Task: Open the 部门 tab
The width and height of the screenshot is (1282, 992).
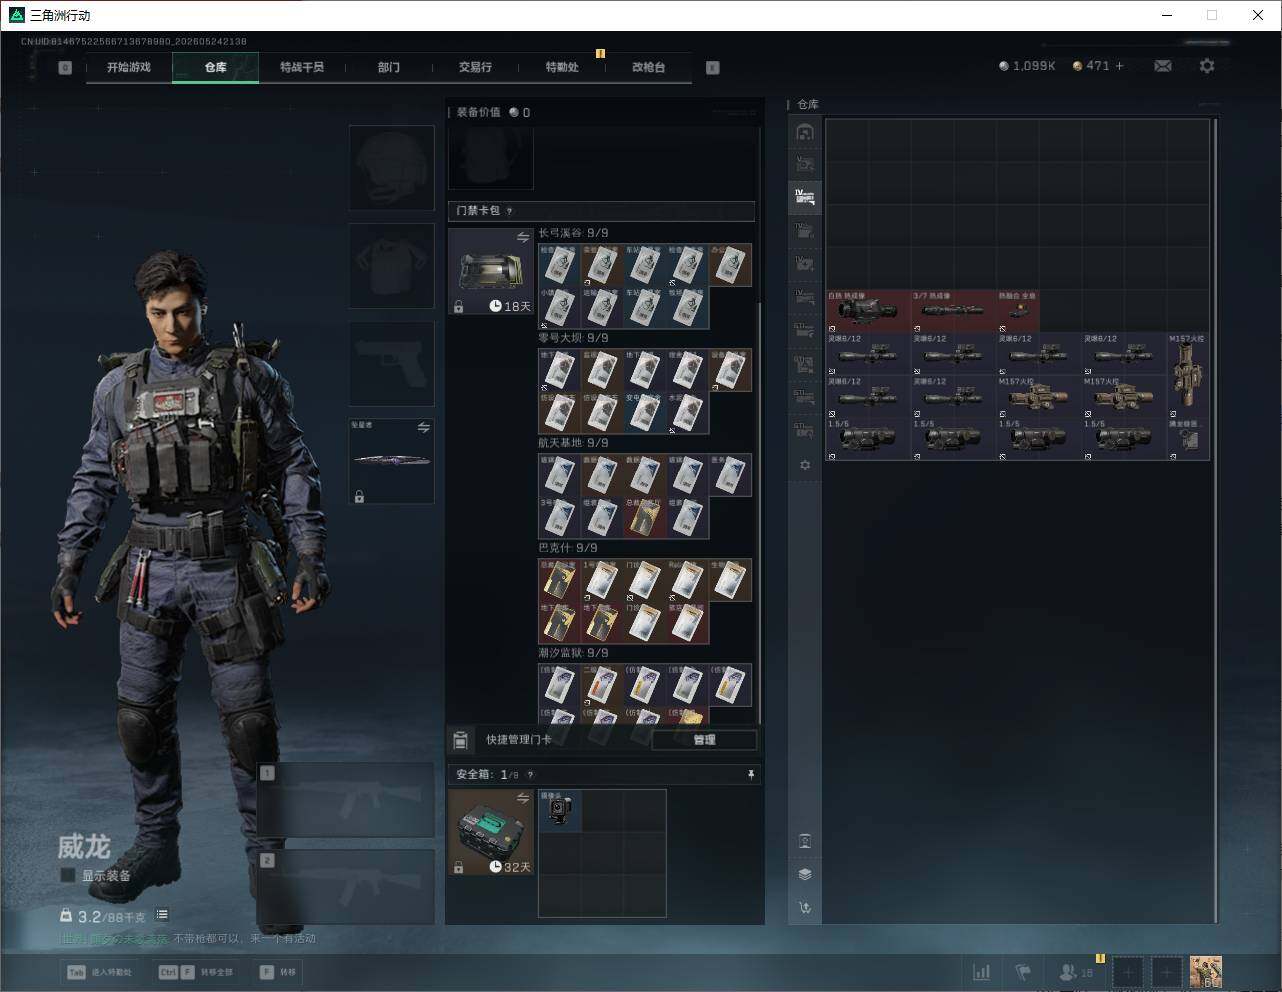Action: pyautogui.click(x=389, y=67)
